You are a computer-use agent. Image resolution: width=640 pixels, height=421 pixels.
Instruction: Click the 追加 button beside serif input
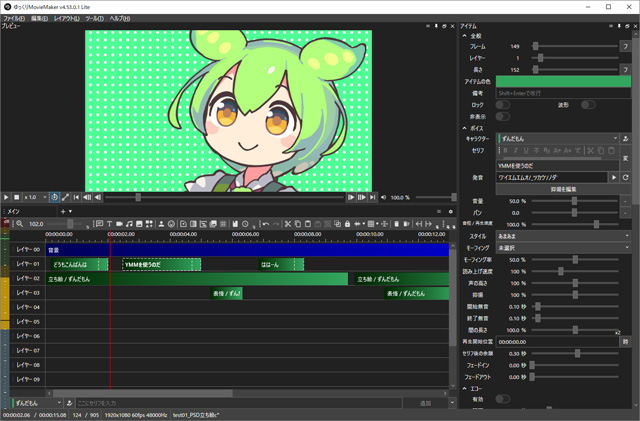(x=425, y=403)
